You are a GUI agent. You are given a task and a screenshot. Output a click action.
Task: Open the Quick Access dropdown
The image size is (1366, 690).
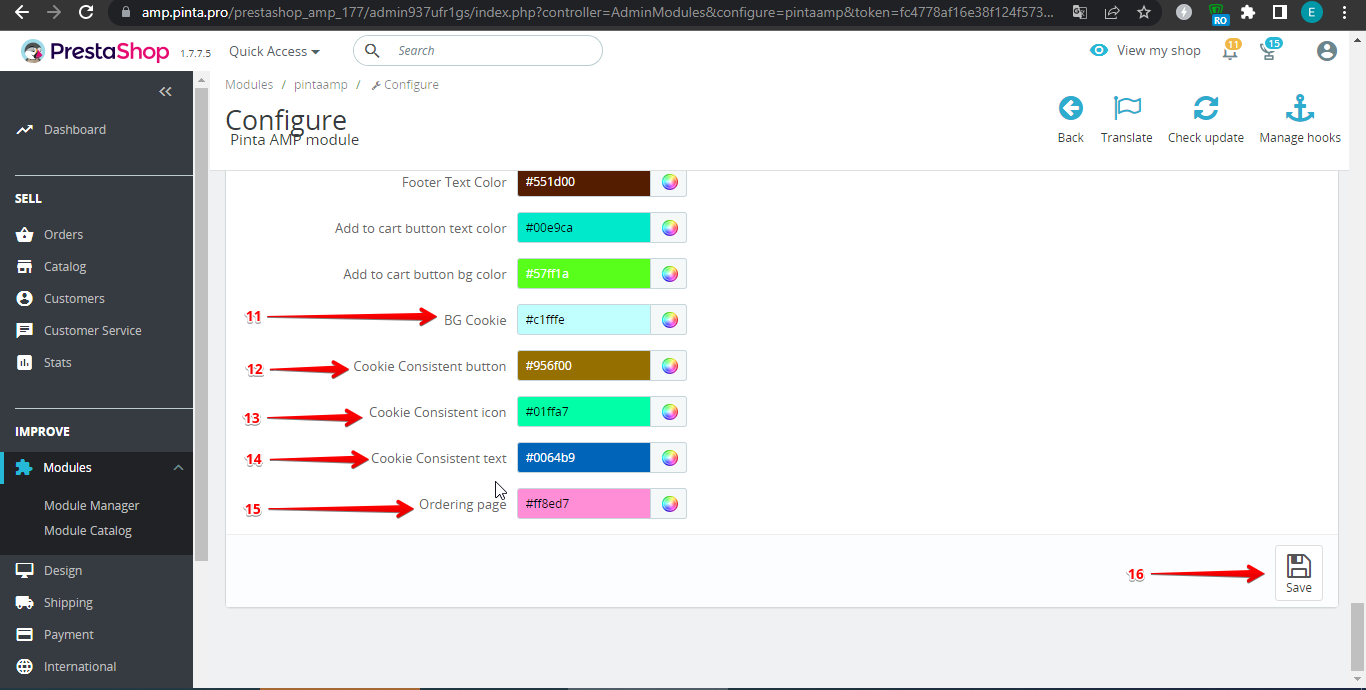click(274, 51)
